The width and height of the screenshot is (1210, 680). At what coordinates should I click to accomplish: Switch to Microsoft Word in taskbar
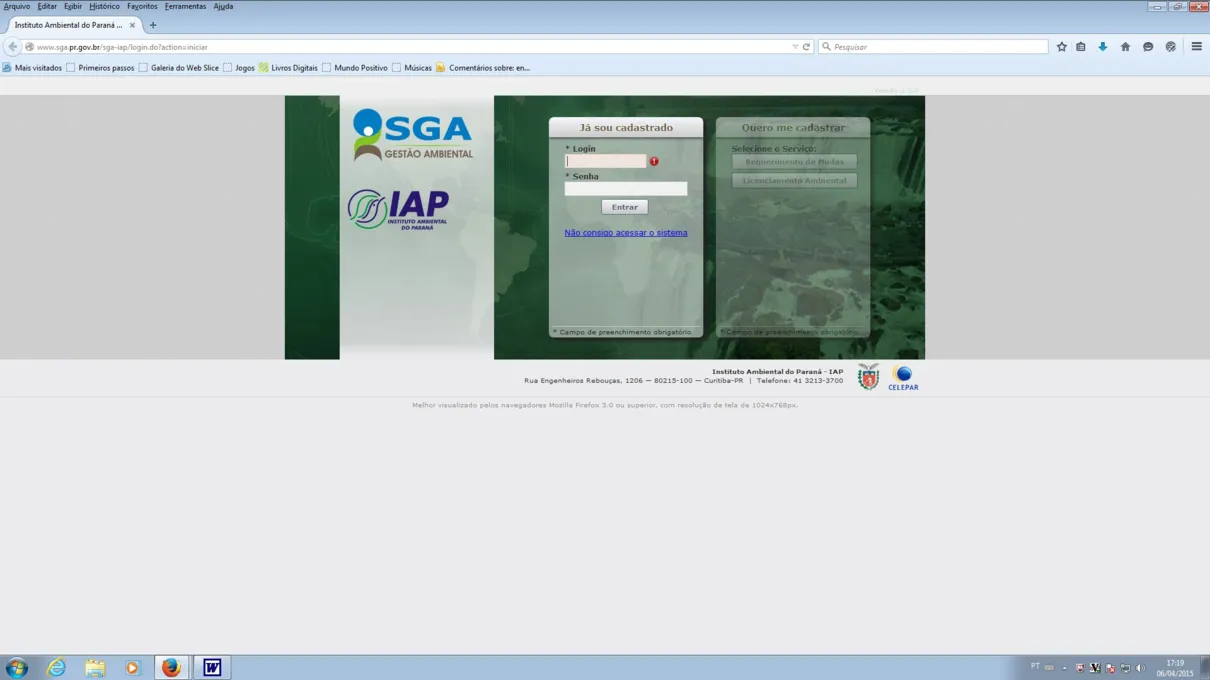[x=212, y=667]
